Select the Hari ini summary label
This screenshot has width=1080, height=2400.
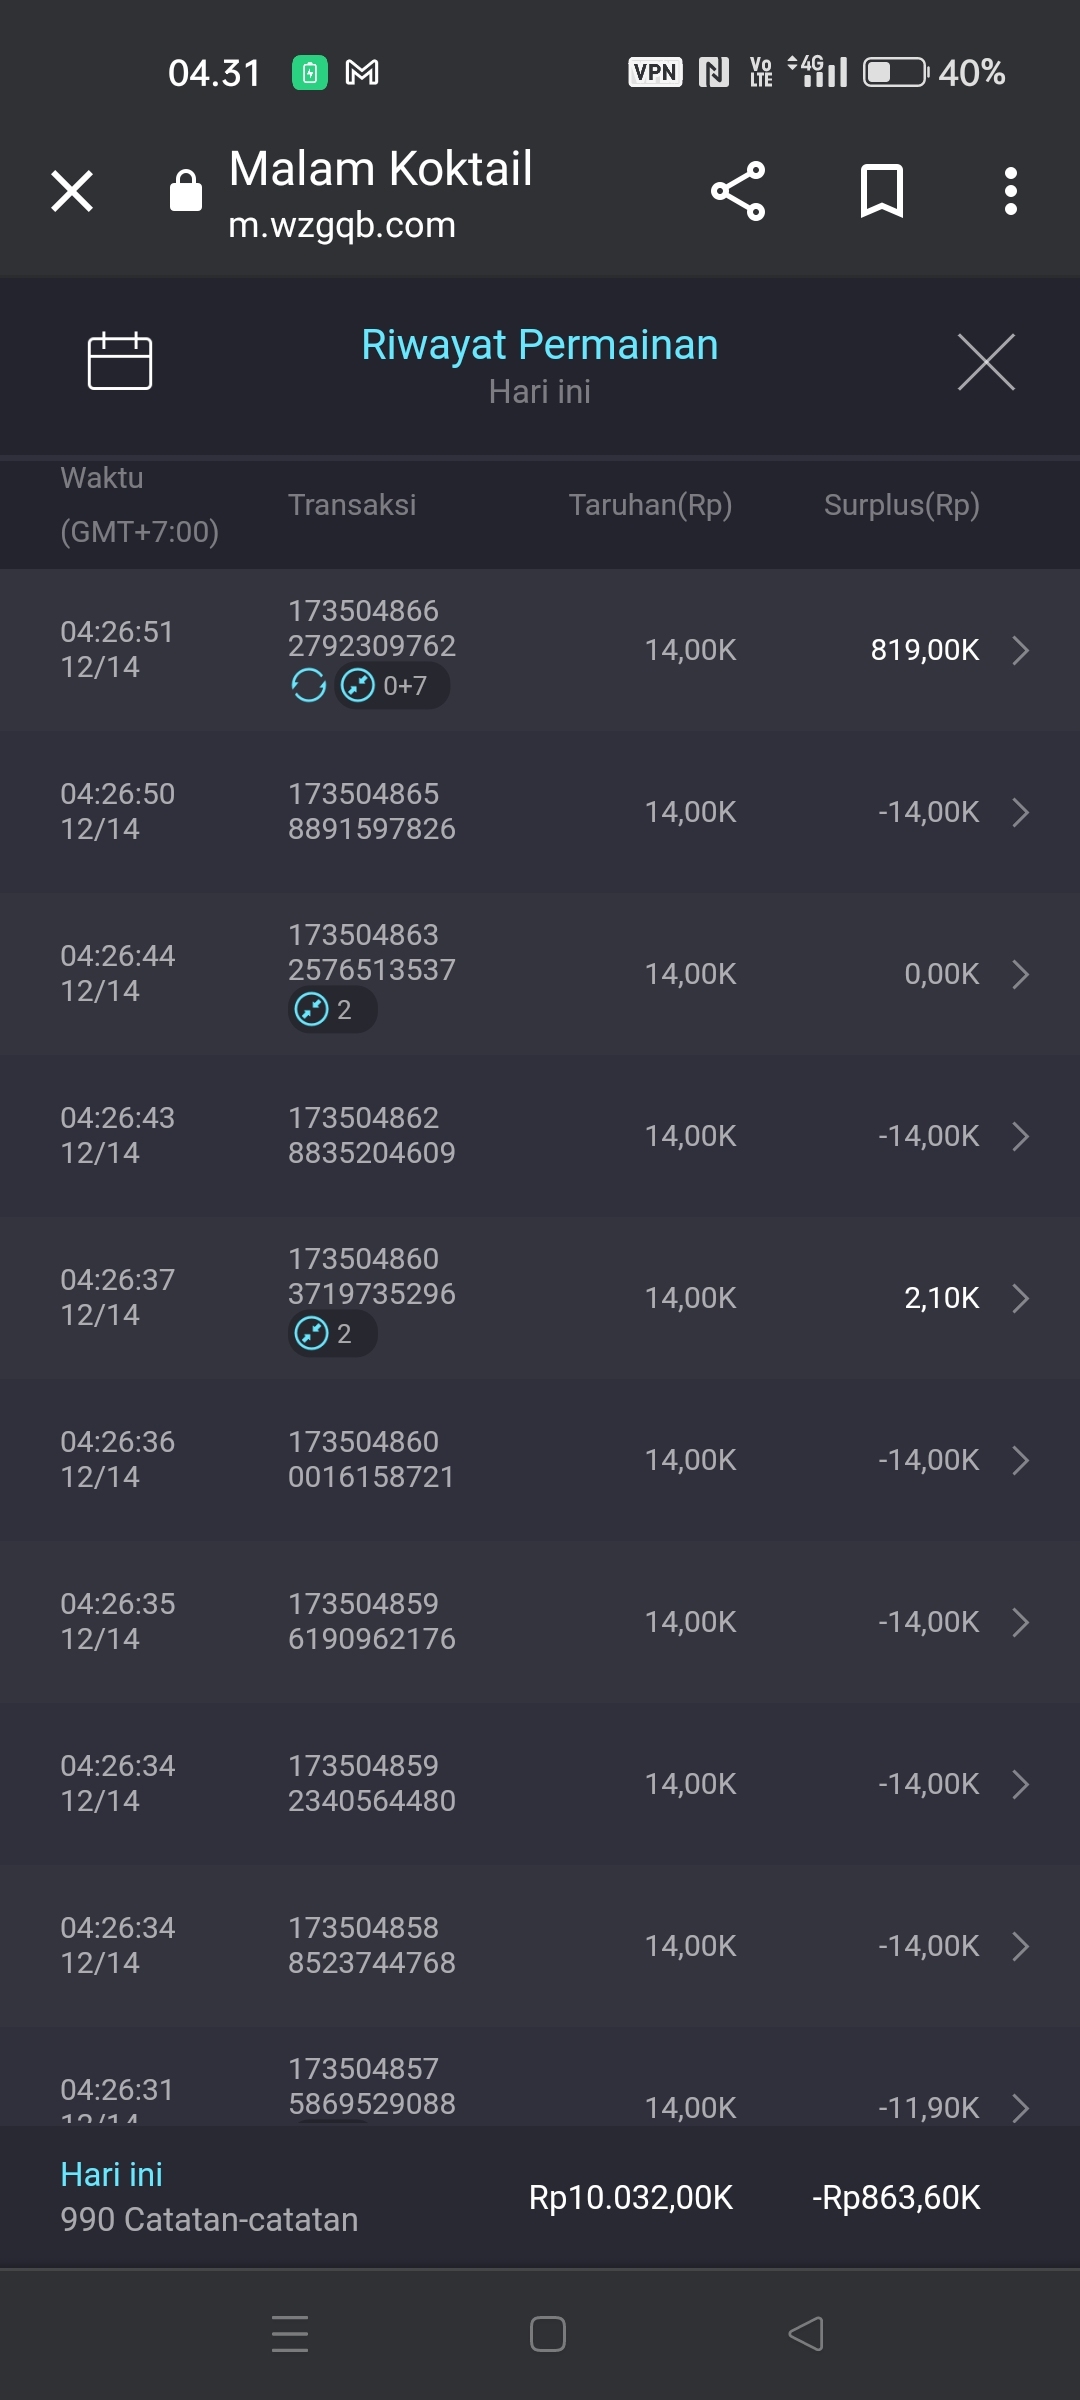point(111,2174)
